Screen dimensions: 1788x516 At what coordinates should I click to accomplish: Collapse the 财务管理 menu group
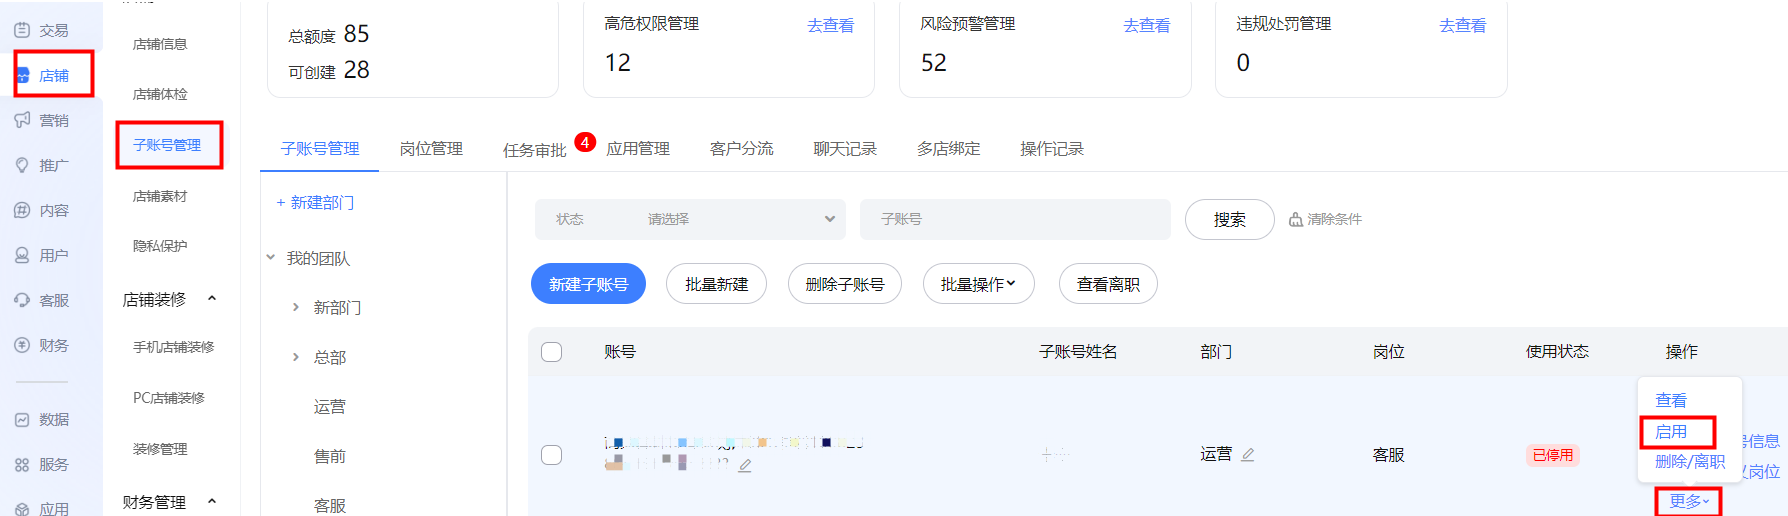point(212,501)
